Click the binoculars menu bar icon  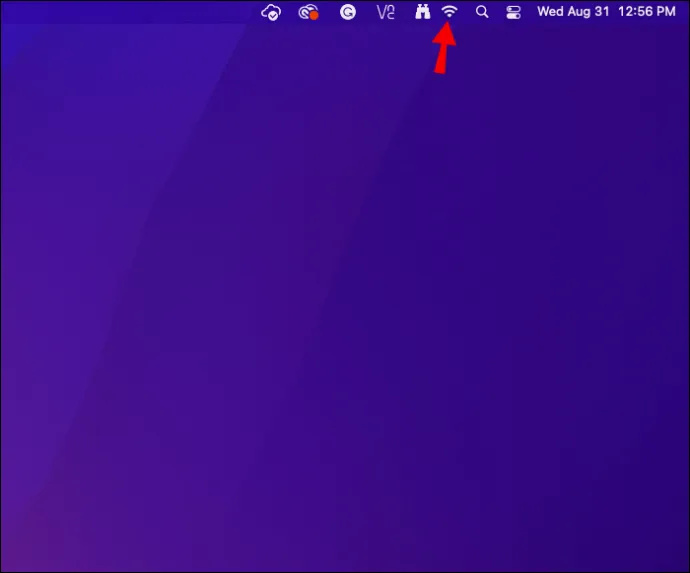[422, 12]
